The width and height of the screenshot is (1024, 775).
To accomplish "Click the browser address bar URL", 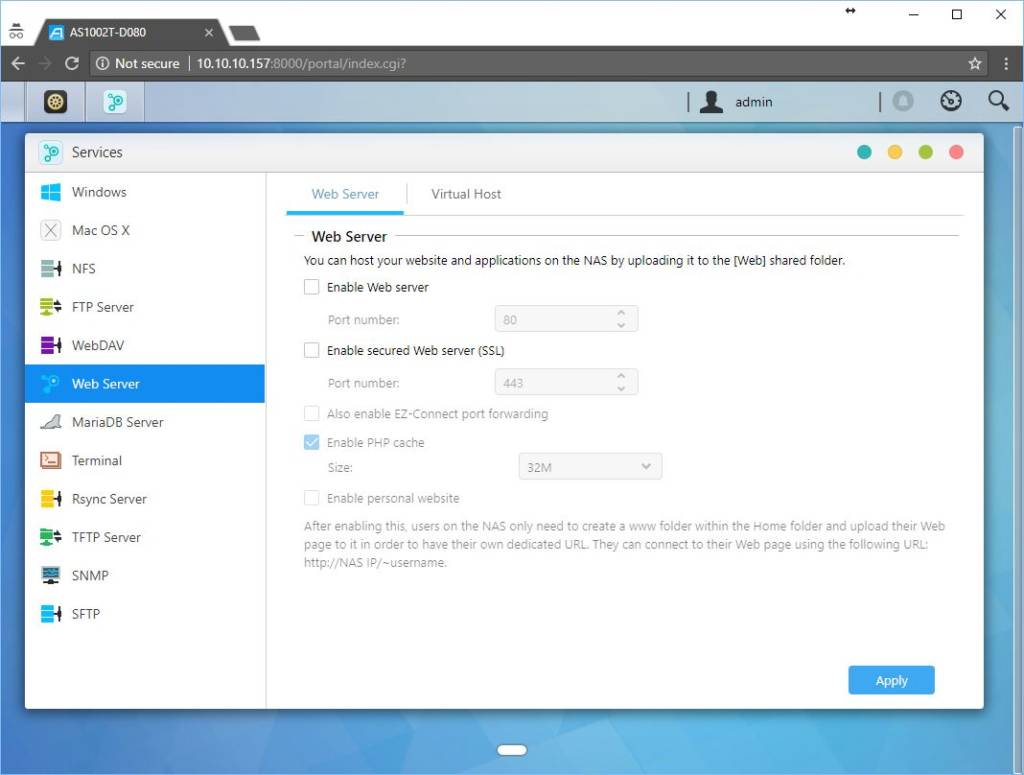I will coord(300,63).
